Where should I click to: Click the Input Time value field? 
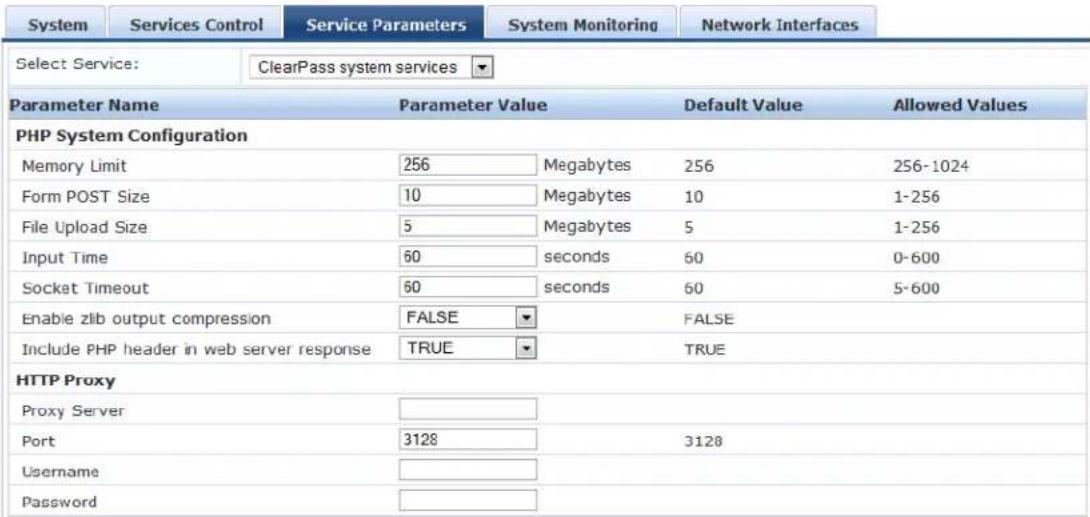pos(468,257)
